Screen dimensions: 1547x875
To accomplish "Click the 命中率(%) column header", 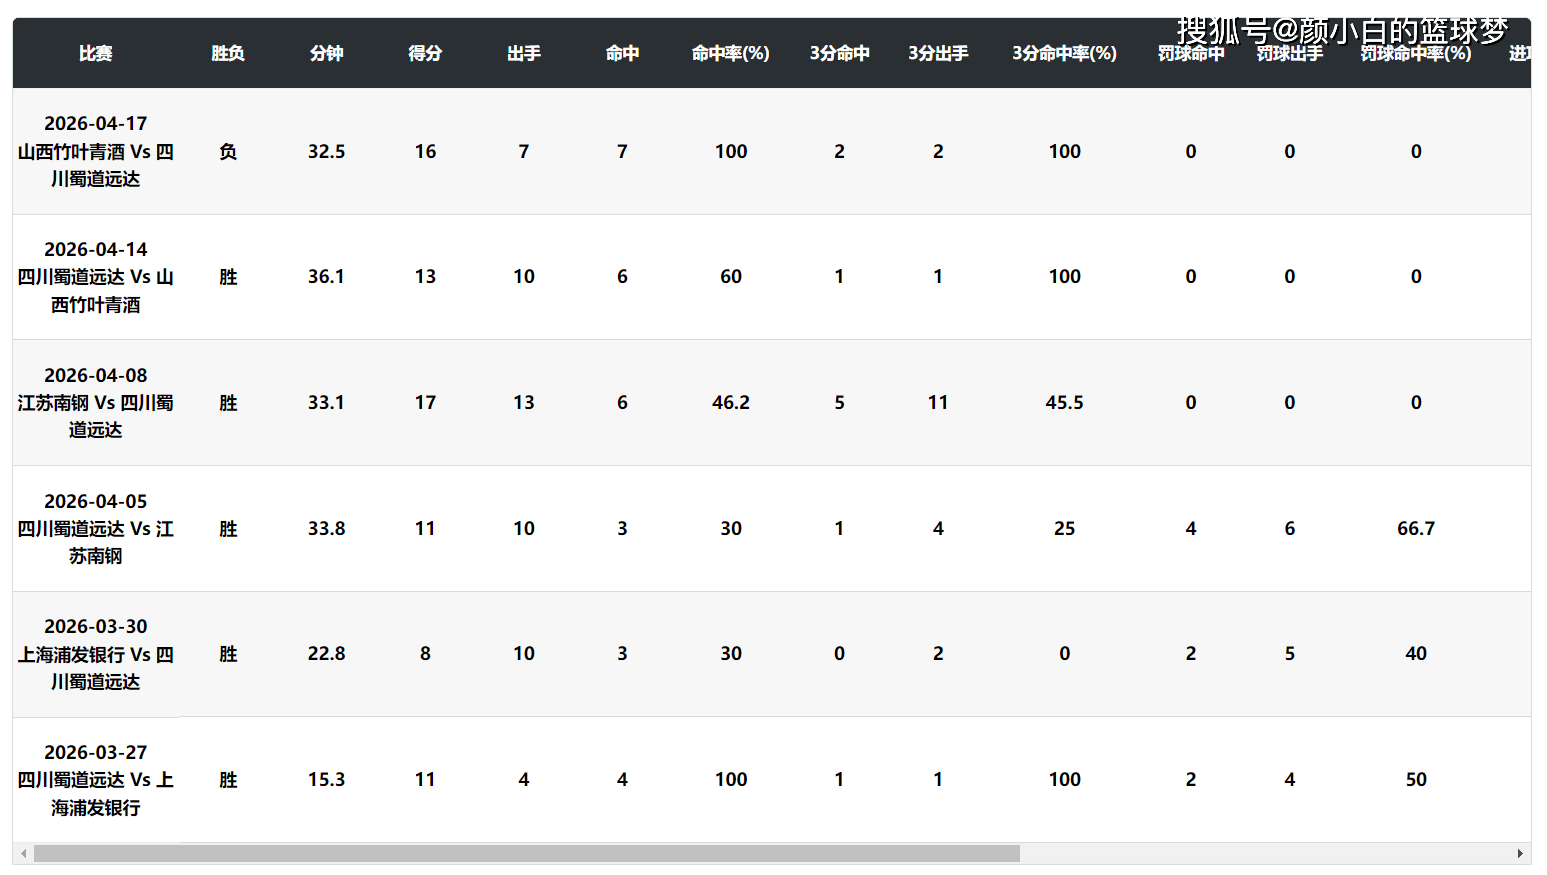I will point(730,53).
